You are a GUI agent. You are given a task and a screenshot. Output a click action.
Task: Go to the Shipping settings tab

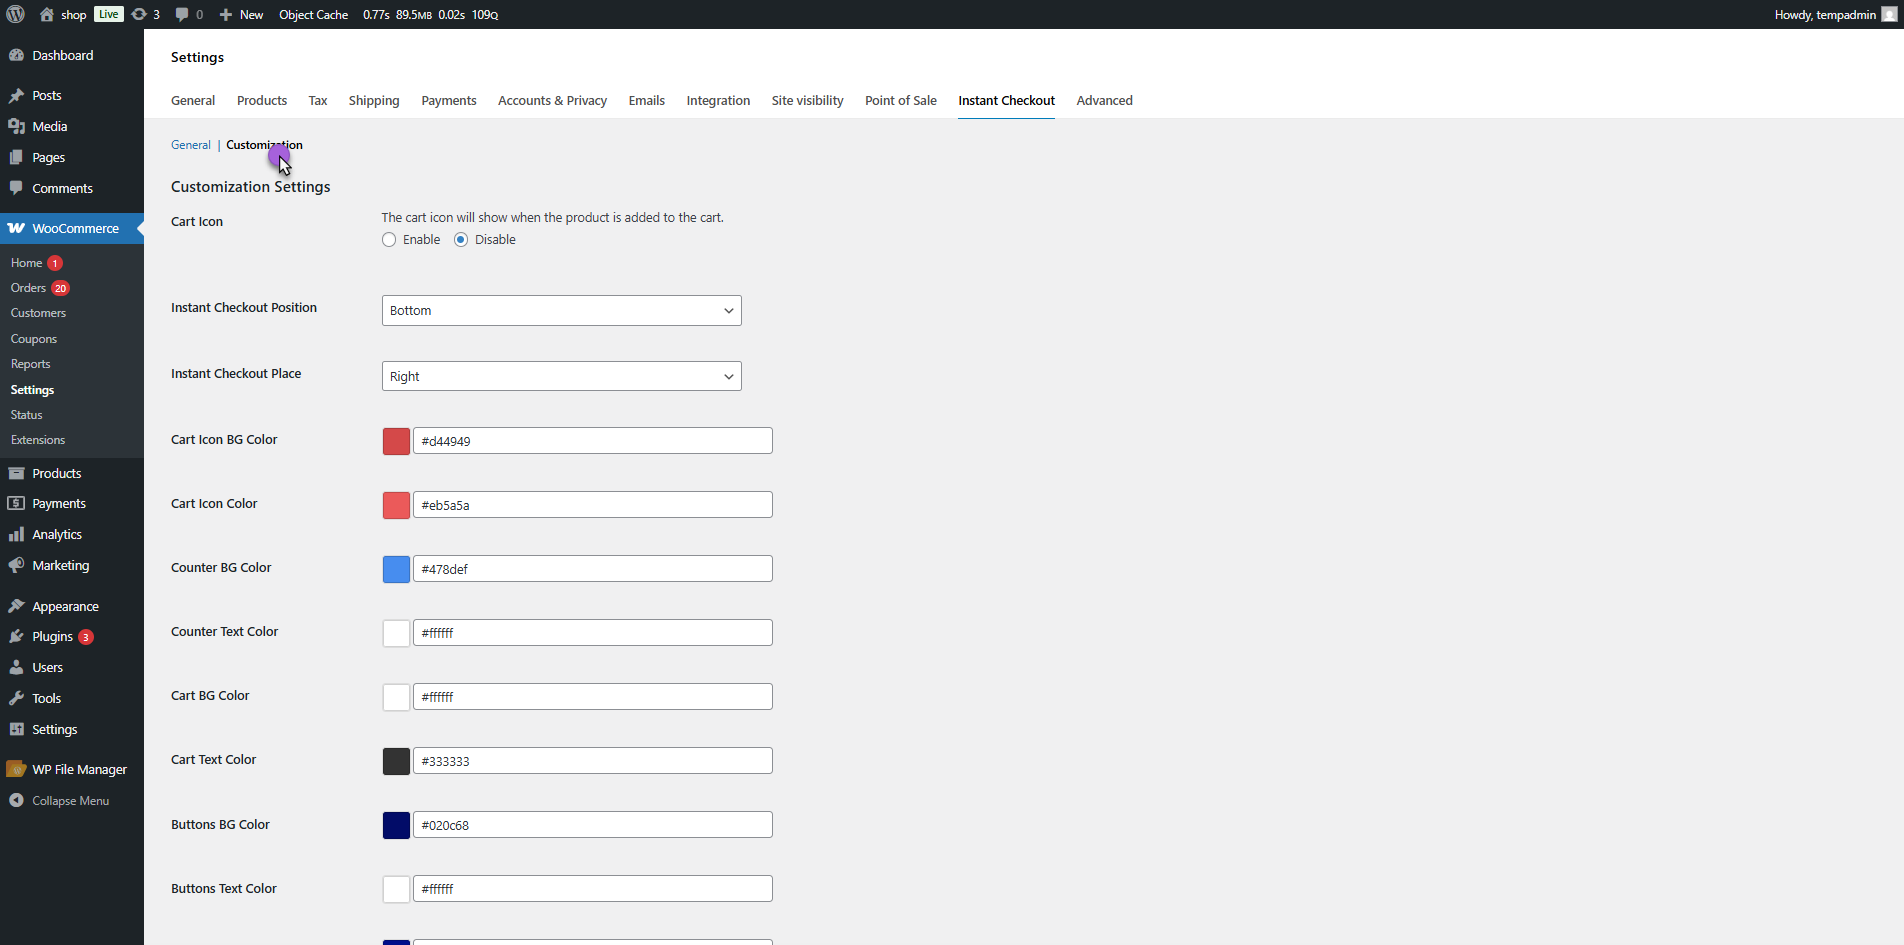pyautogui.click(x=373, y=101)
